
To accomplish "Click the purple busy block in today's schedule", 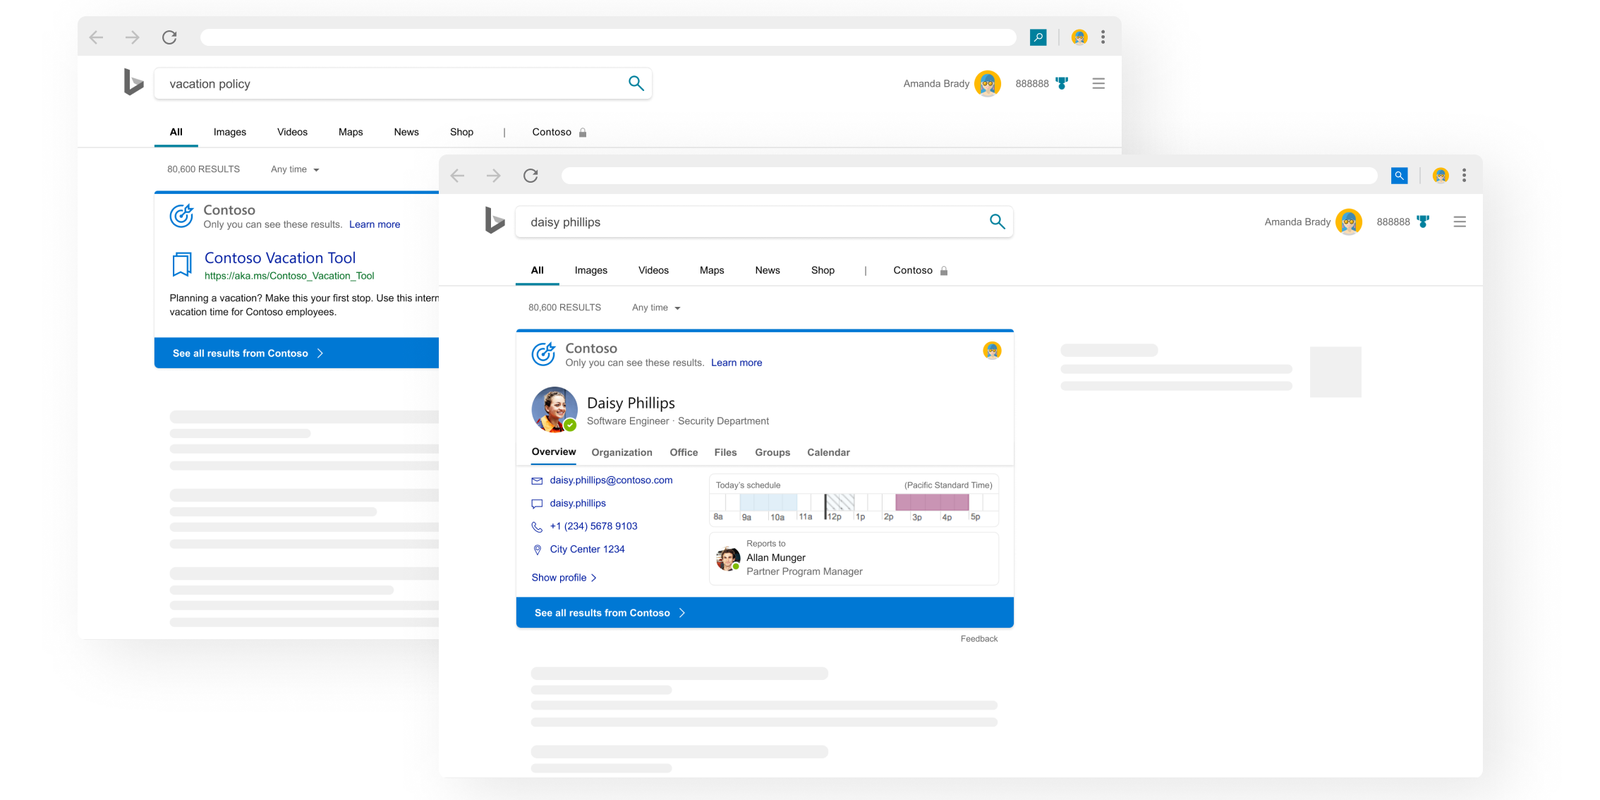I will point(932,502).
